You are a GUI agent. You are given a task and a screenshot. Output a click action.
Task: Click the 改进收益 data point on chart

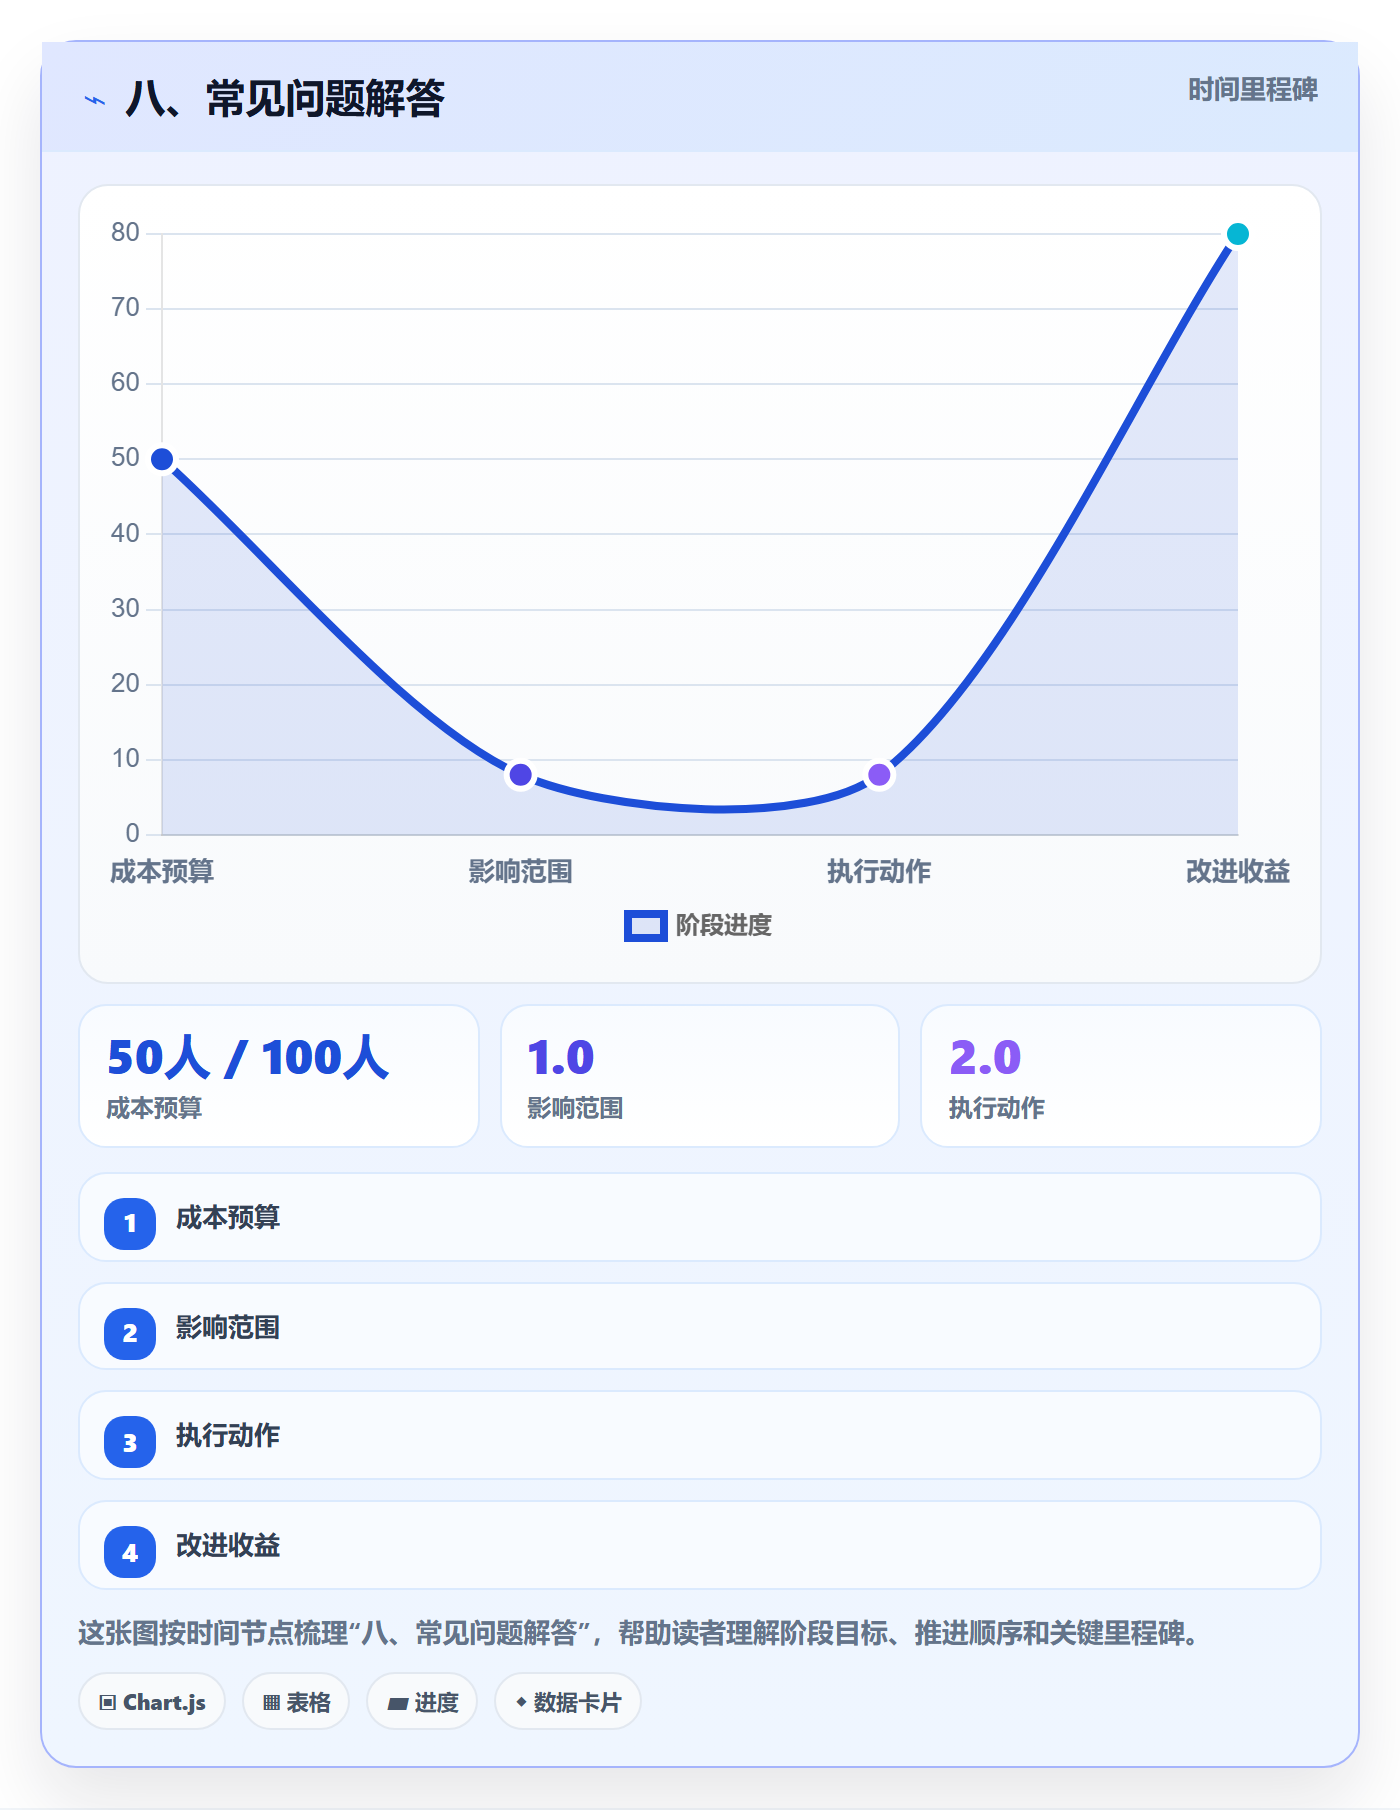point(1237,234)
